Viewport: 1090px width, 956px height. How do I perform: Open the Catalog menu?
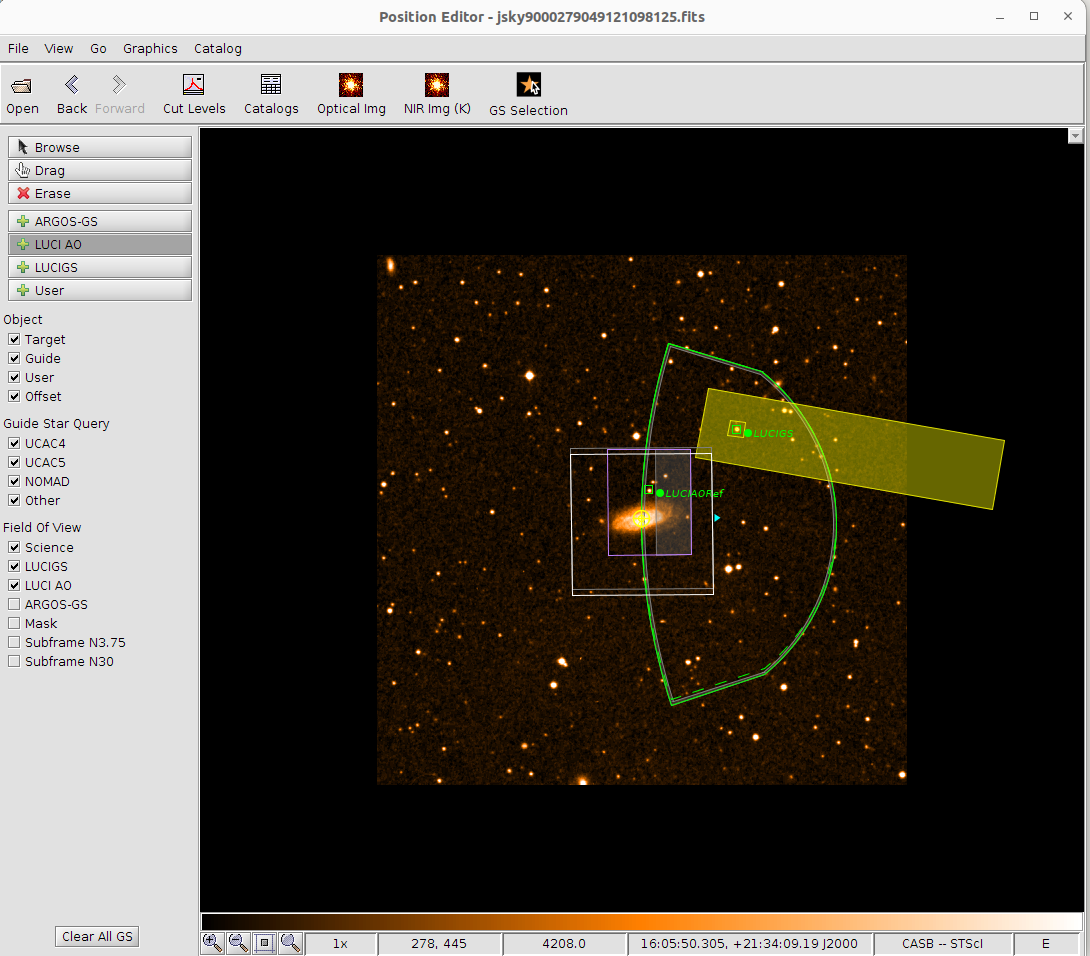point(217,48)
